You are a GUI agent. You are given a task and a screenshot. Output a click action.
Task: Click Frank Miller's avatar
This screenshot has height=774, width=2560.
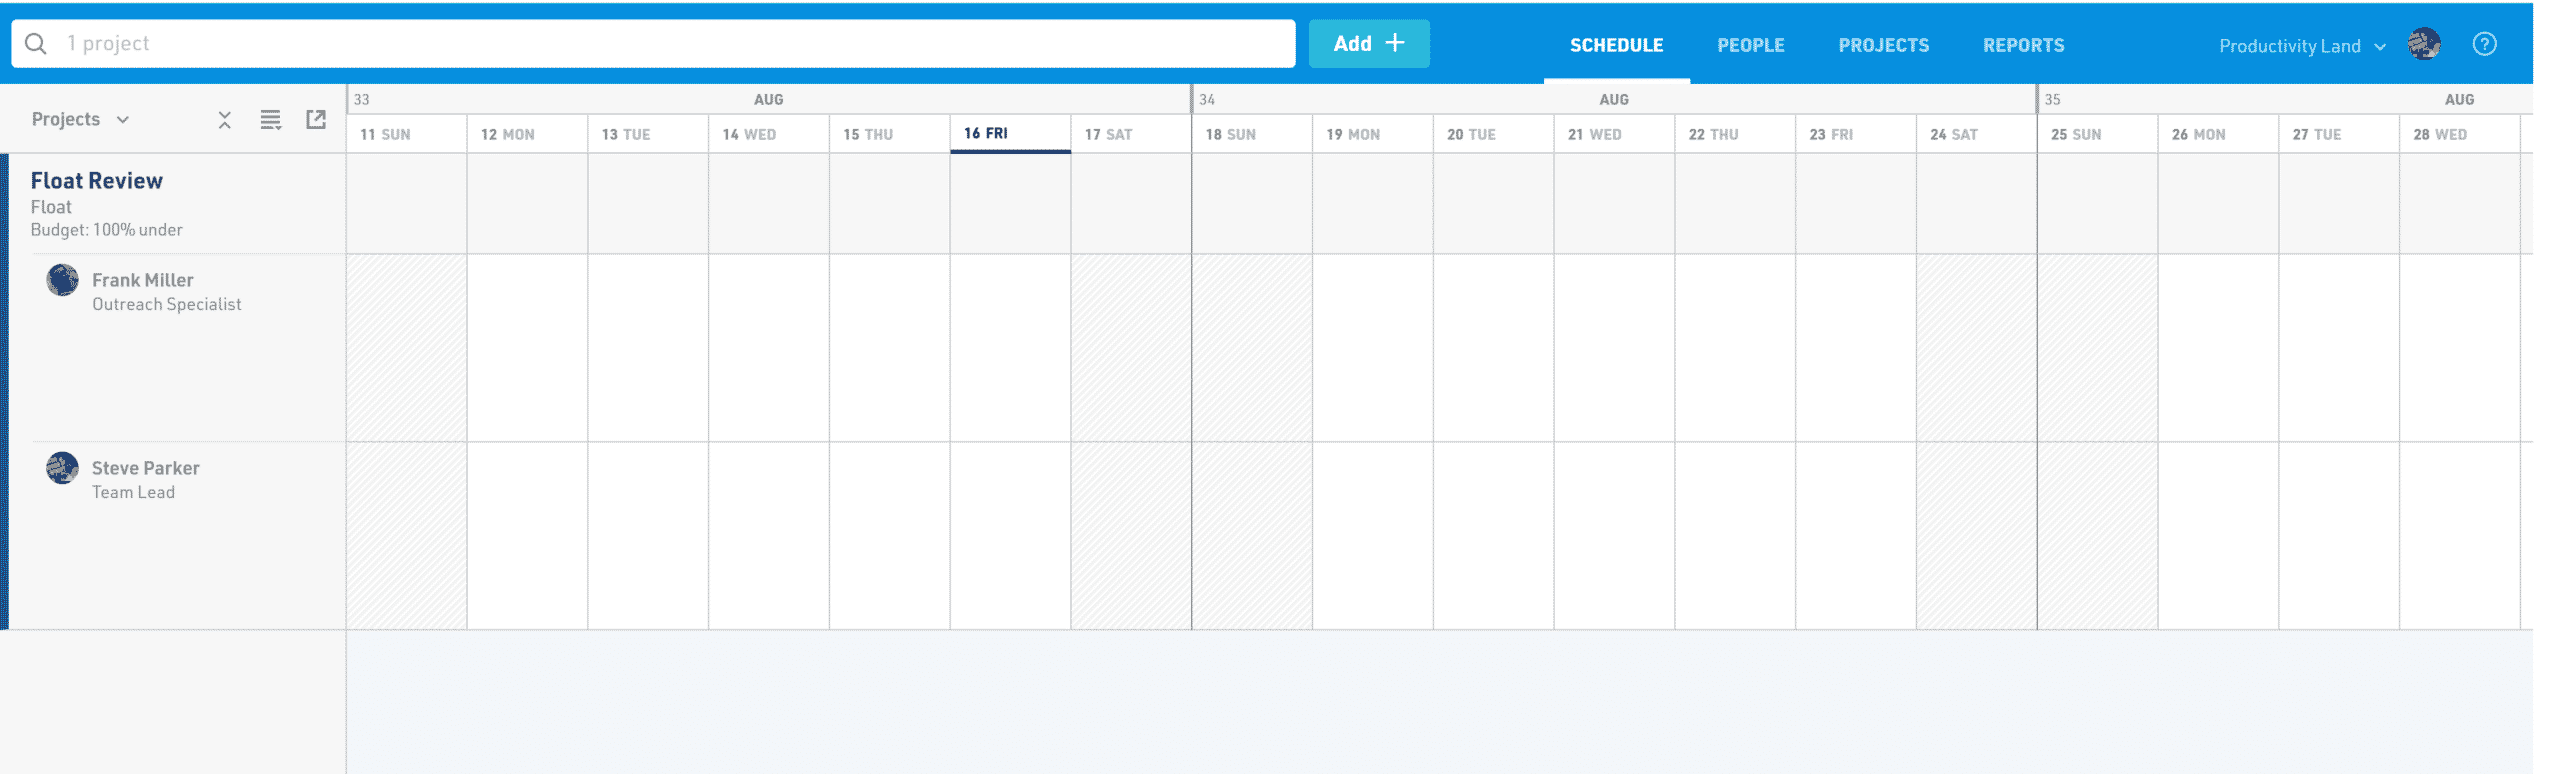tap(63, 280)
